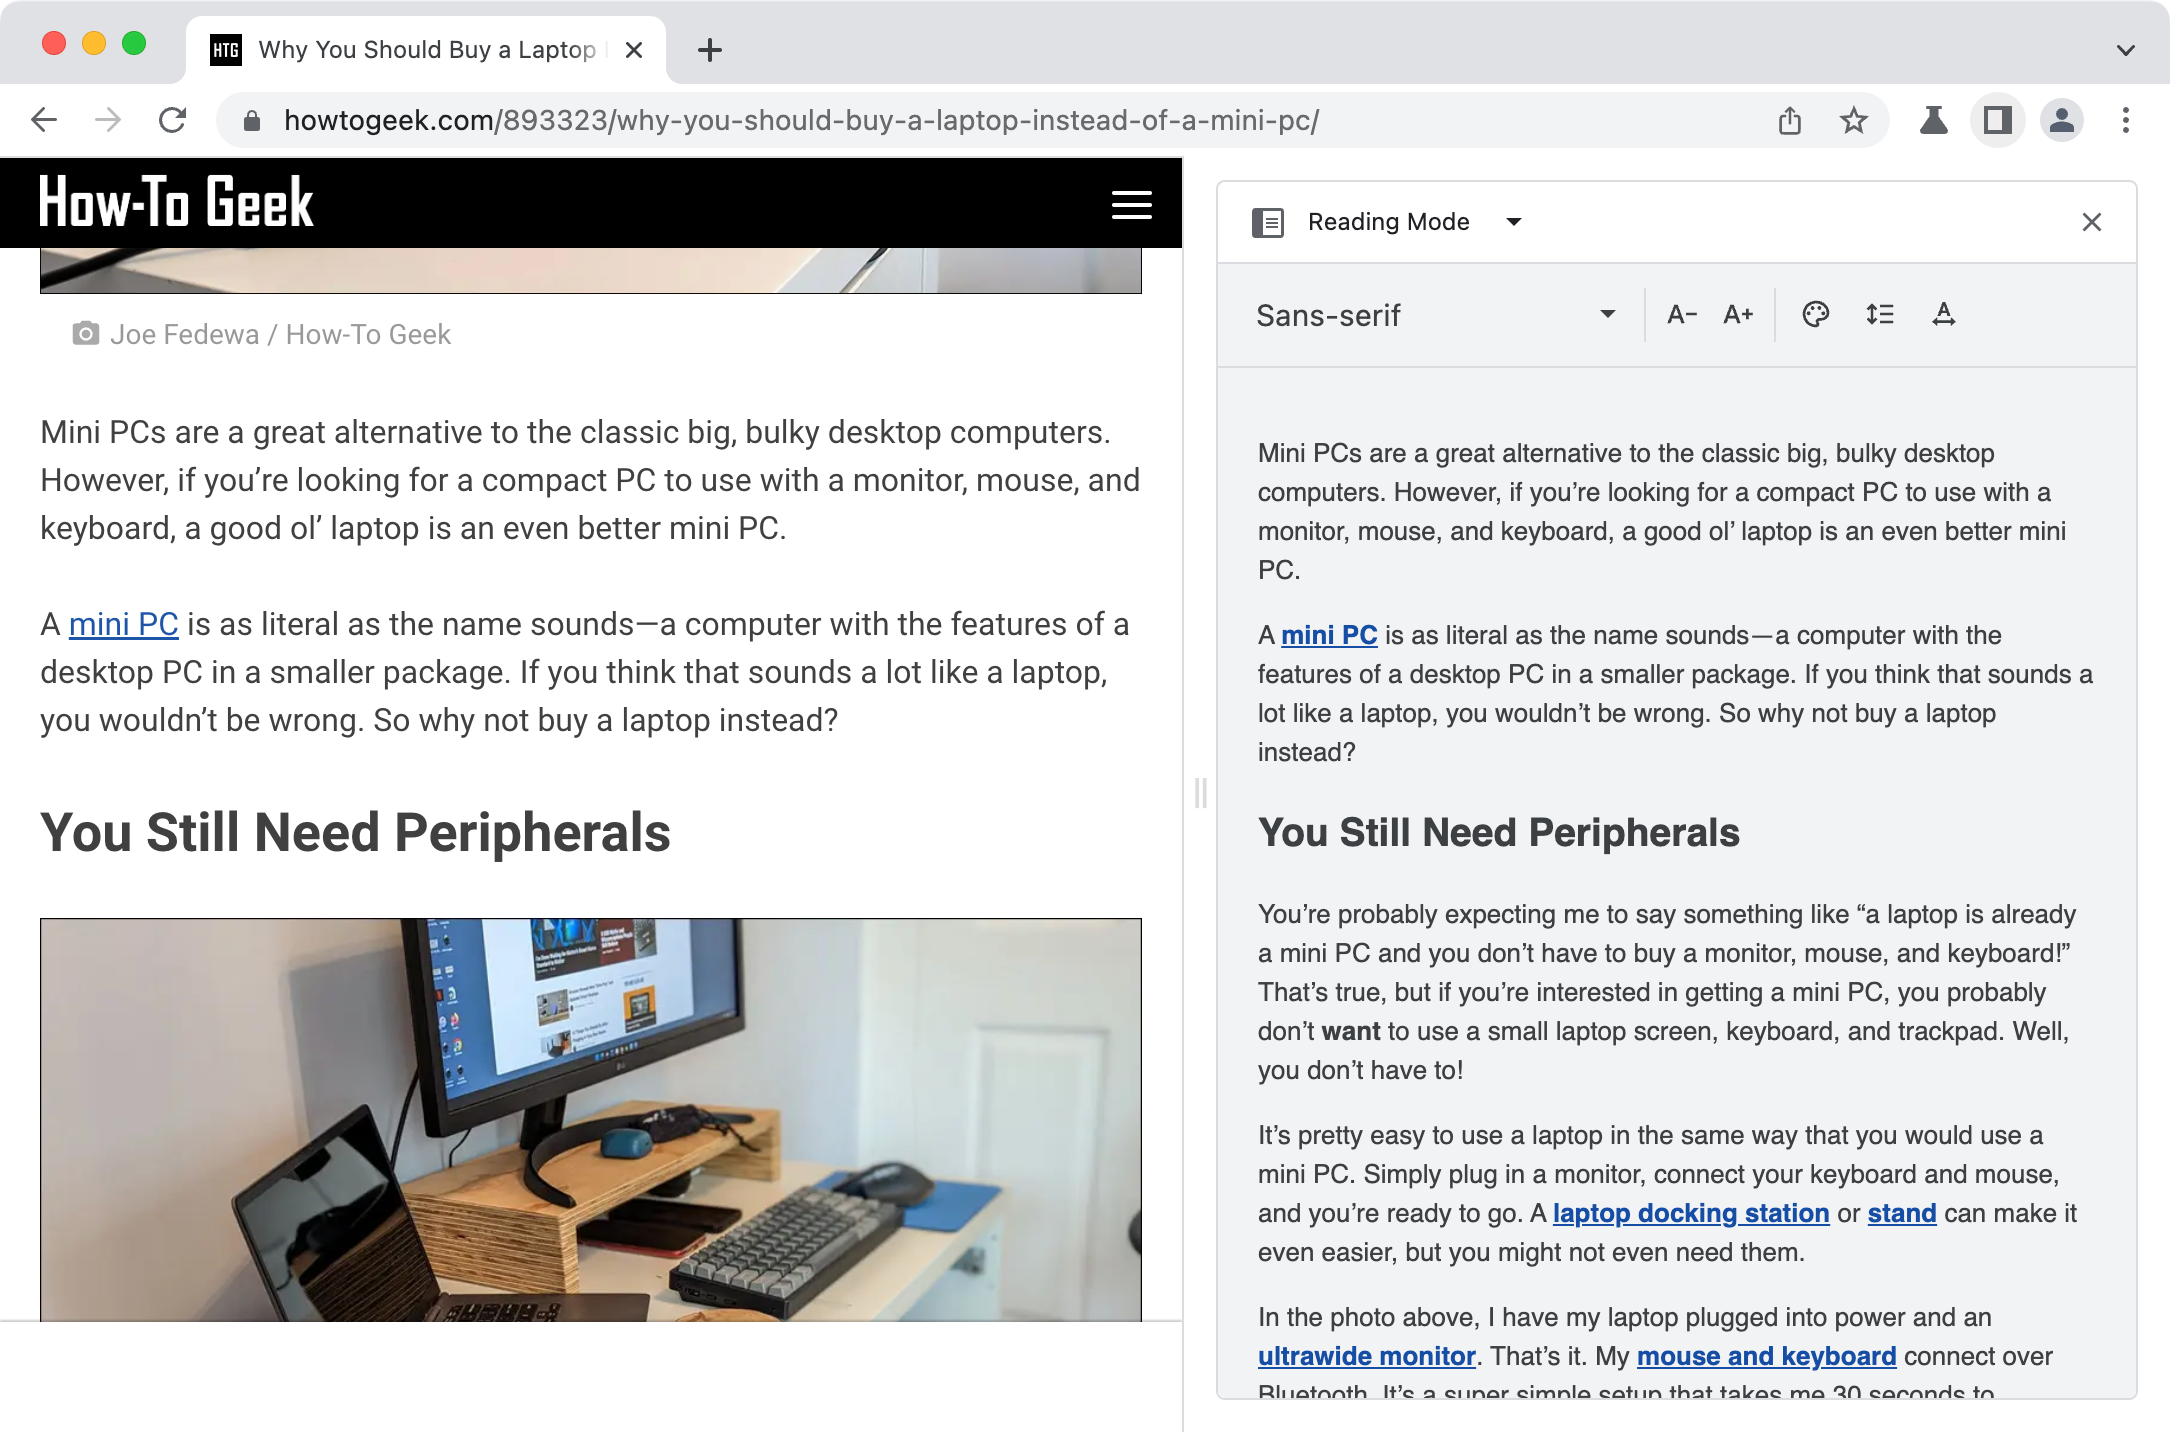This screenshot has height=1432, width=2170.
Task: Click the laptop docking station link
Action: pyautogui.click(x=1691, y=1213)
